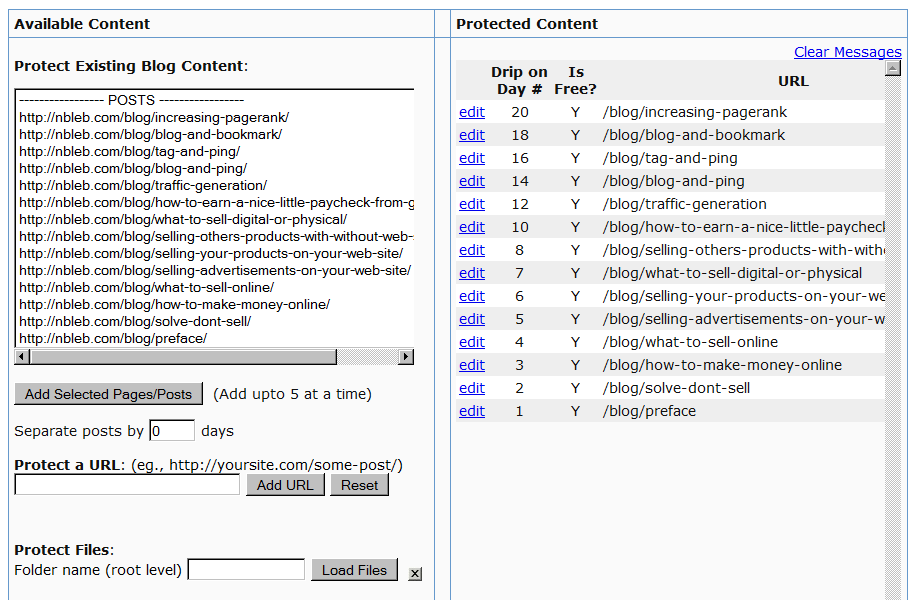Open the Clear Messages link
This screenshot has height=600, width=915.
pos(847,52)
